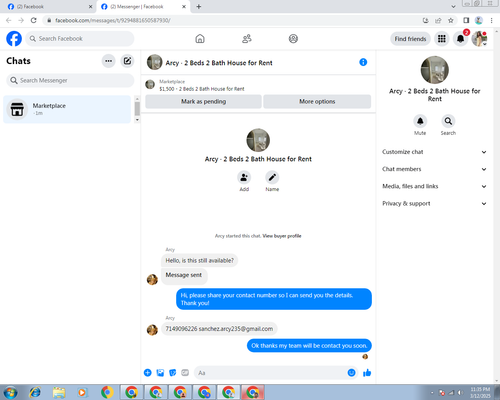500x400 pixels.
Task: Mark the listing as pending
Action: 203,101
